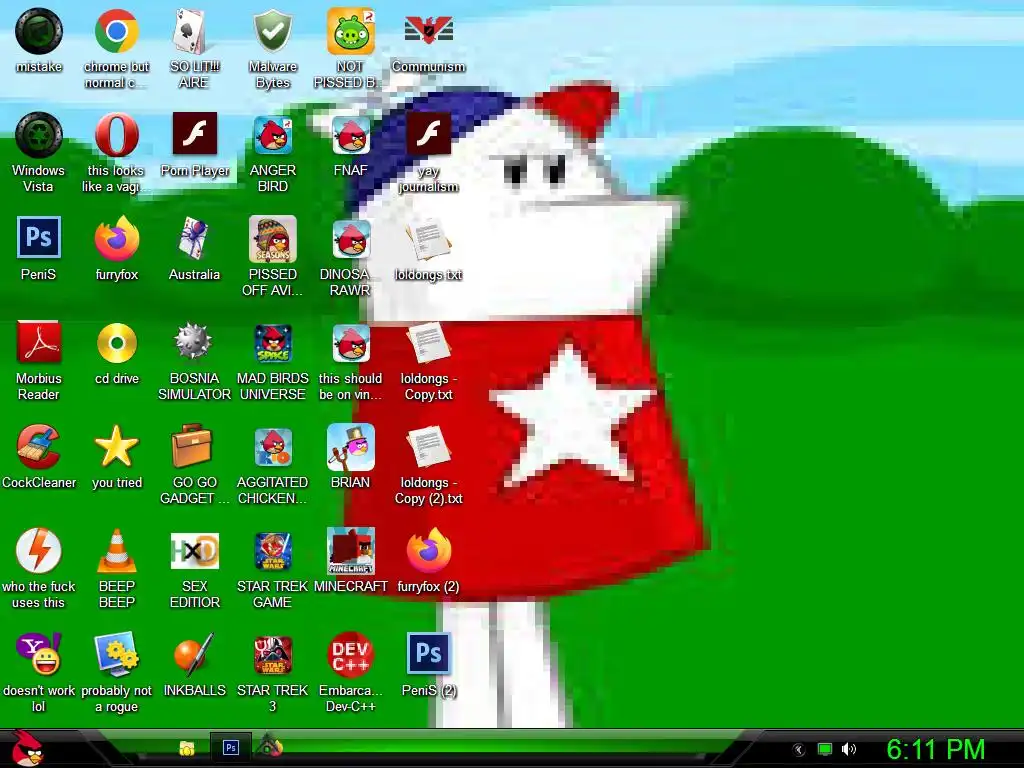Launch 'chrome but normal c...' Chrome icon
This screenshot has width=1024, height=768.
click(116, 31)
